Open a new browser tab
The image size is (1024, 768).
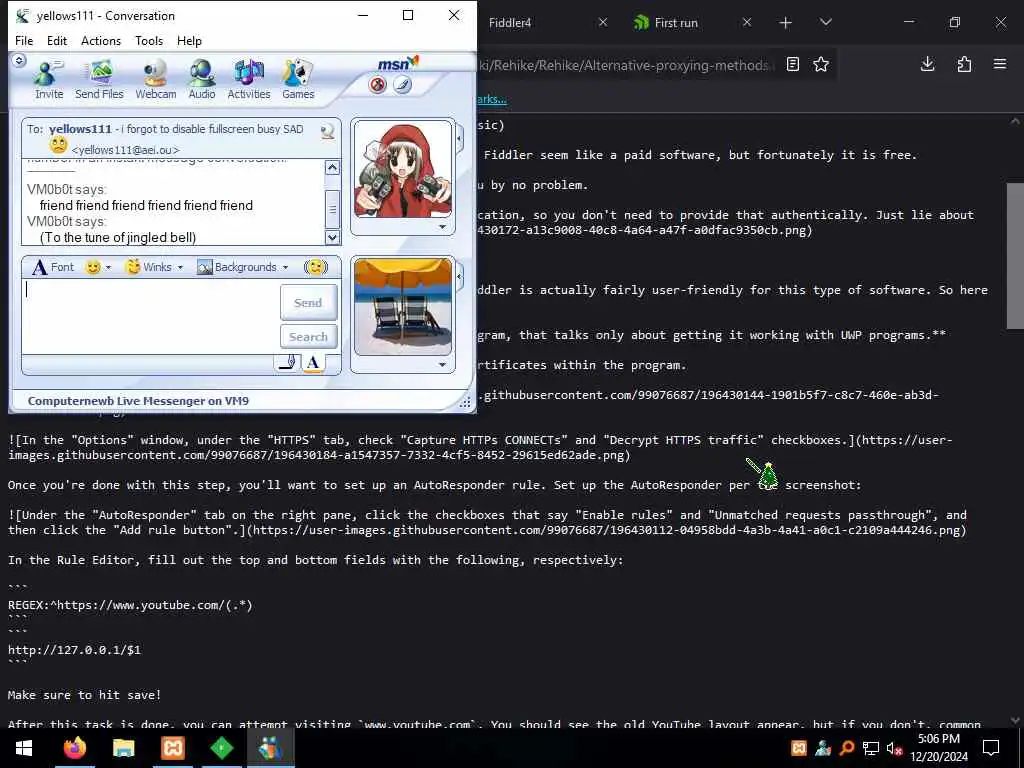pyautogui.click(x=786, y=23)
